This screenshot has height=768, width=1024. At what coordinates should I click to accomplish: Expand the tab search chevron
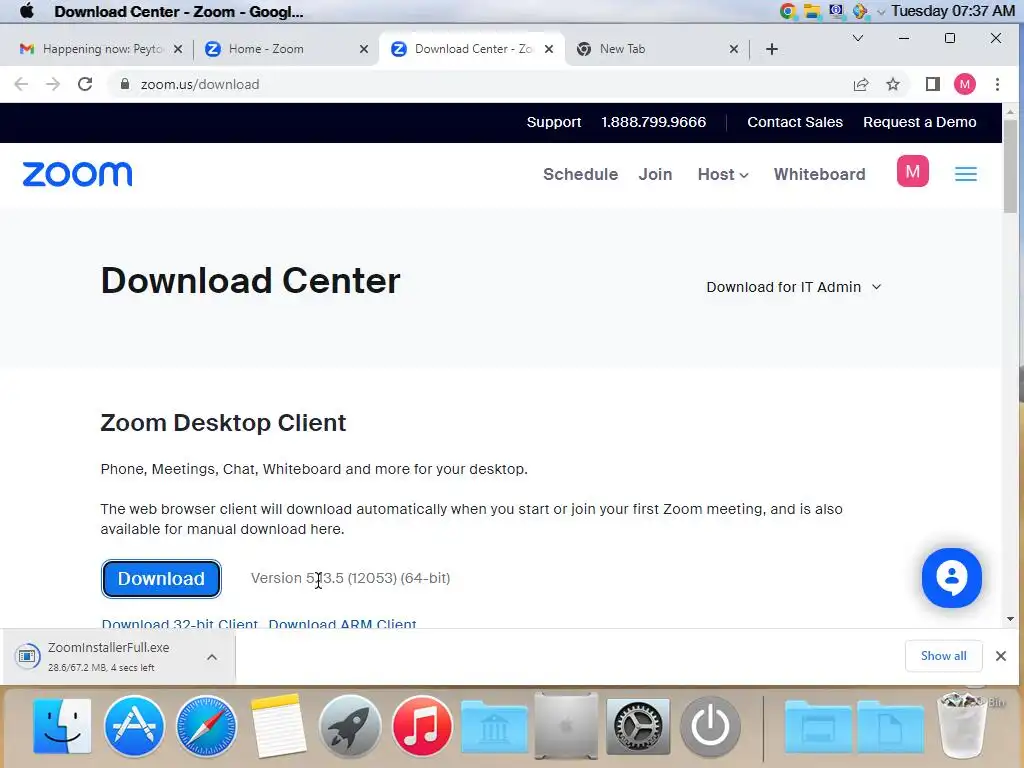click(858, 38)
